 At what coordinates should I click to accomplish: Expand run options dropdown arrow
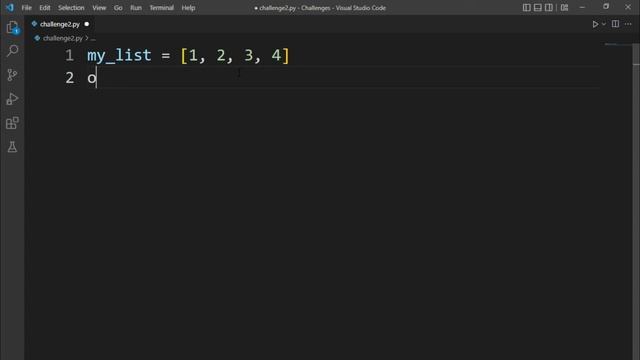click(x=604, y=24)
